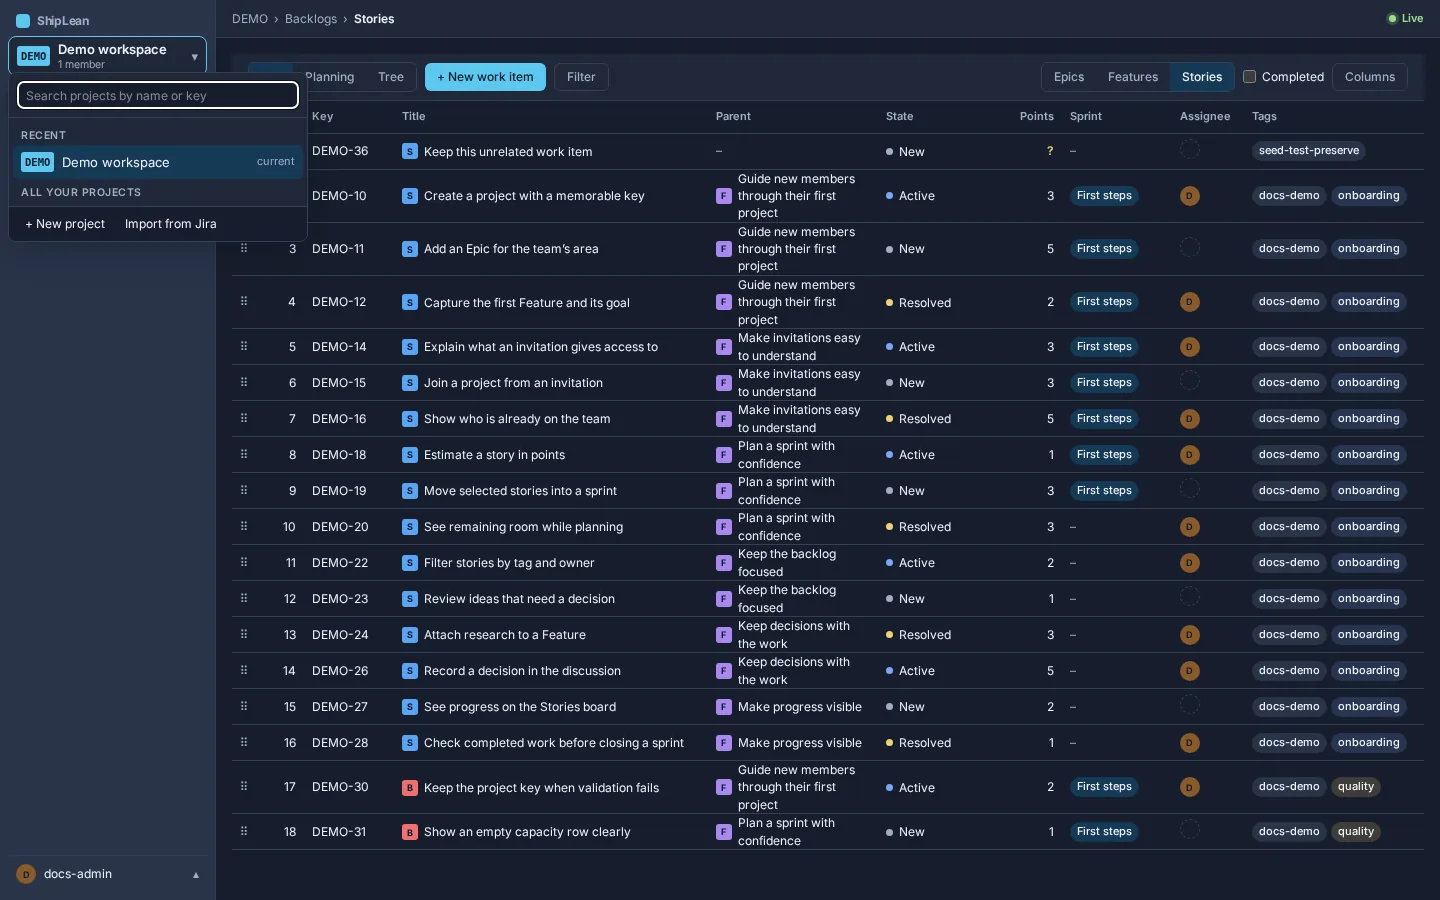The height and width of the screenshot is (900, 1440).
Task: Open DEMO breadcrumb link
Action: click(250, 19)
